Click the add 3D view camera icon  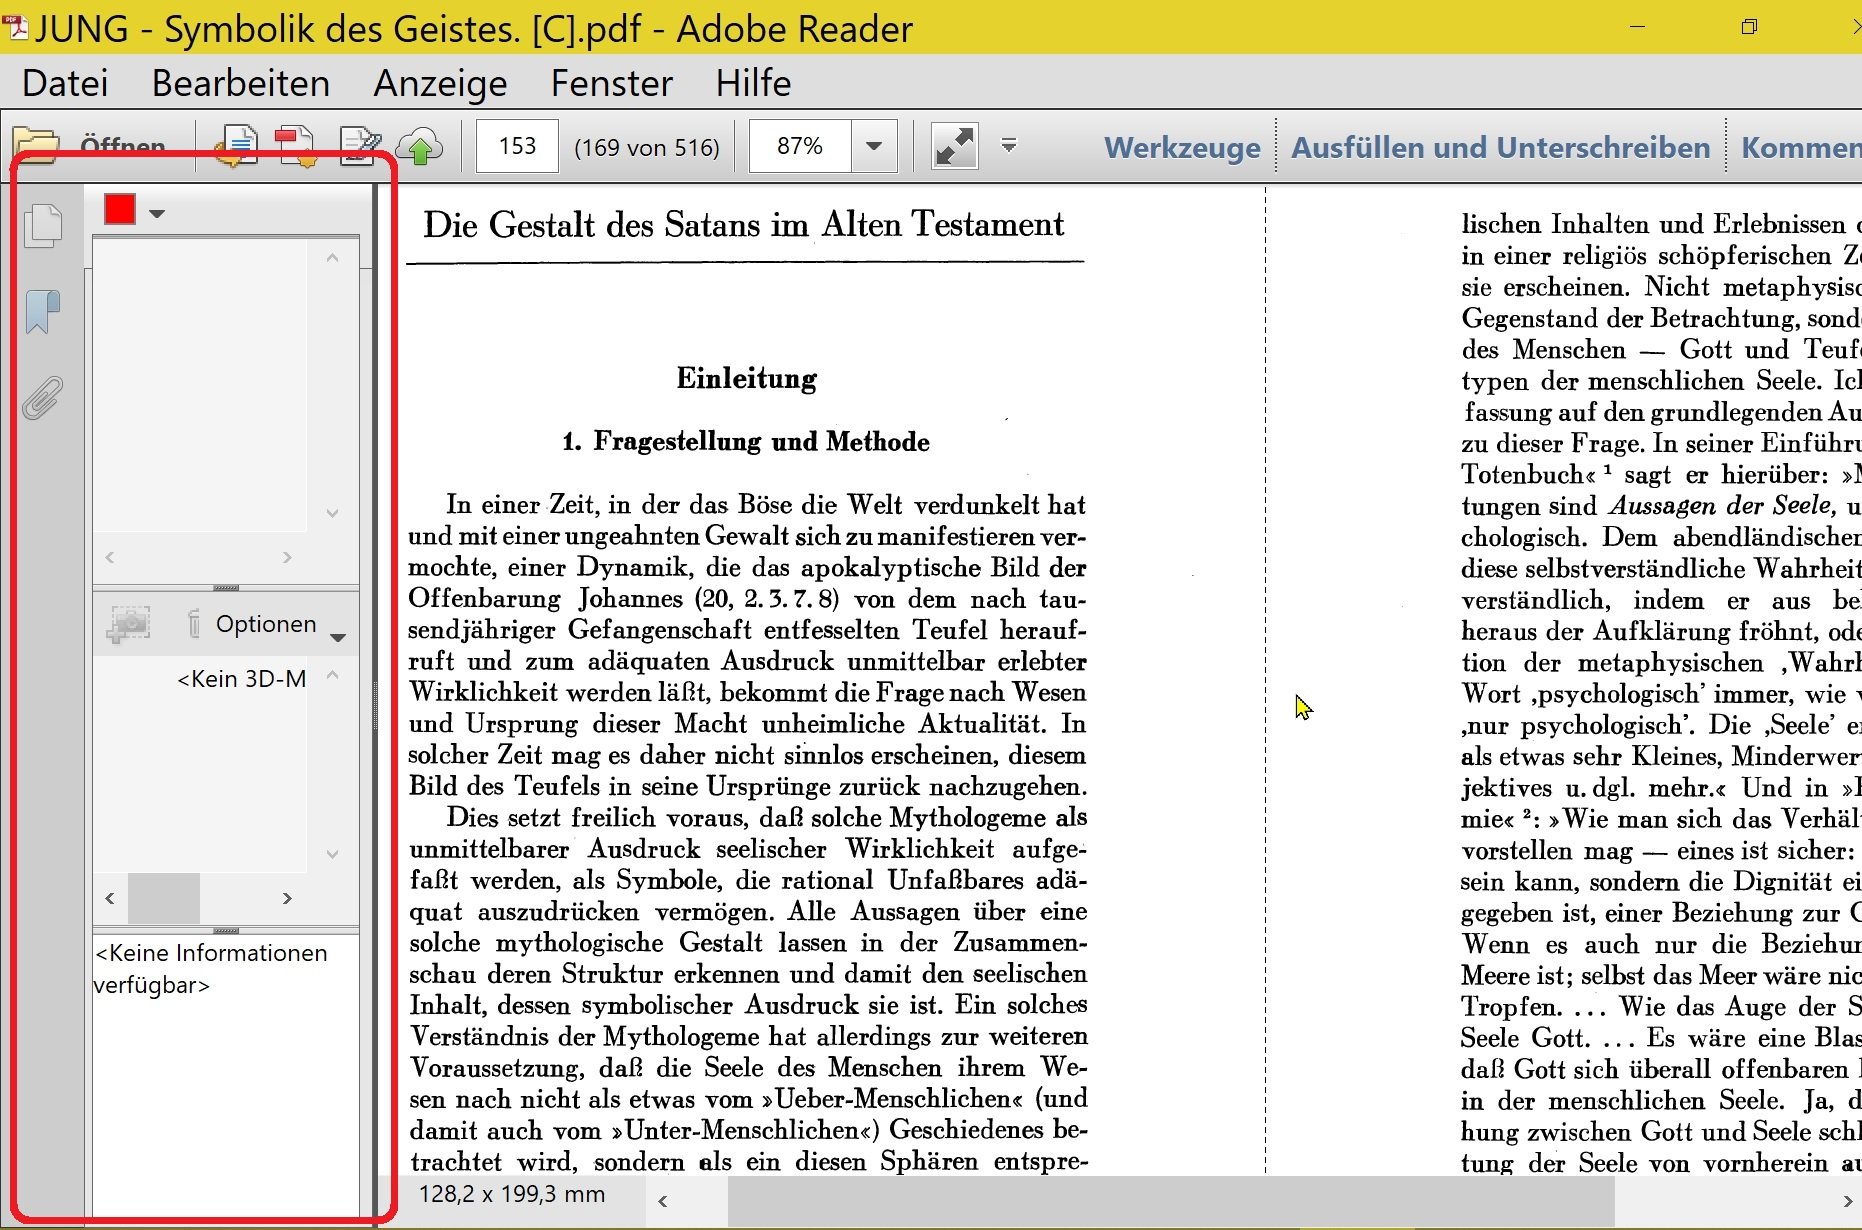129,624
